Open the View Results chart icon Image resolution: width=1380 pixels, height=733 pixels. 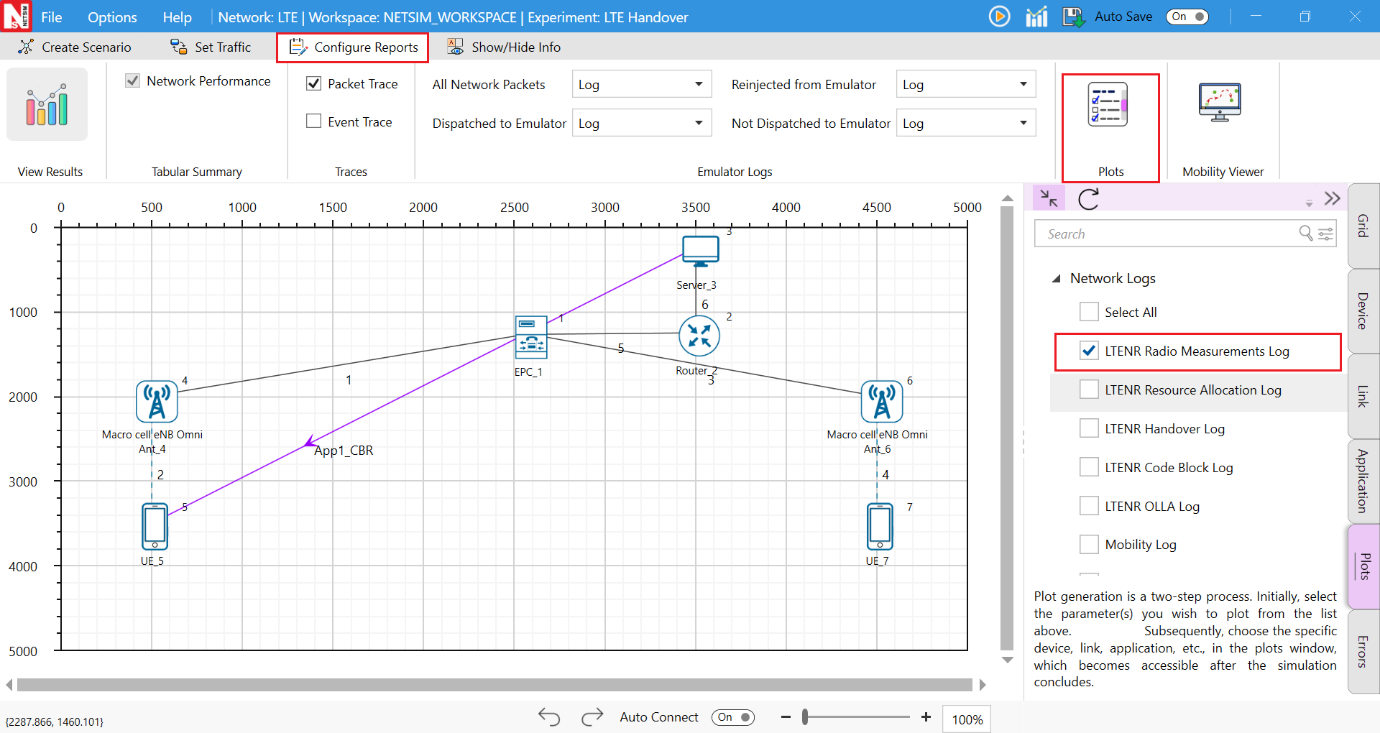pos(47,105)
